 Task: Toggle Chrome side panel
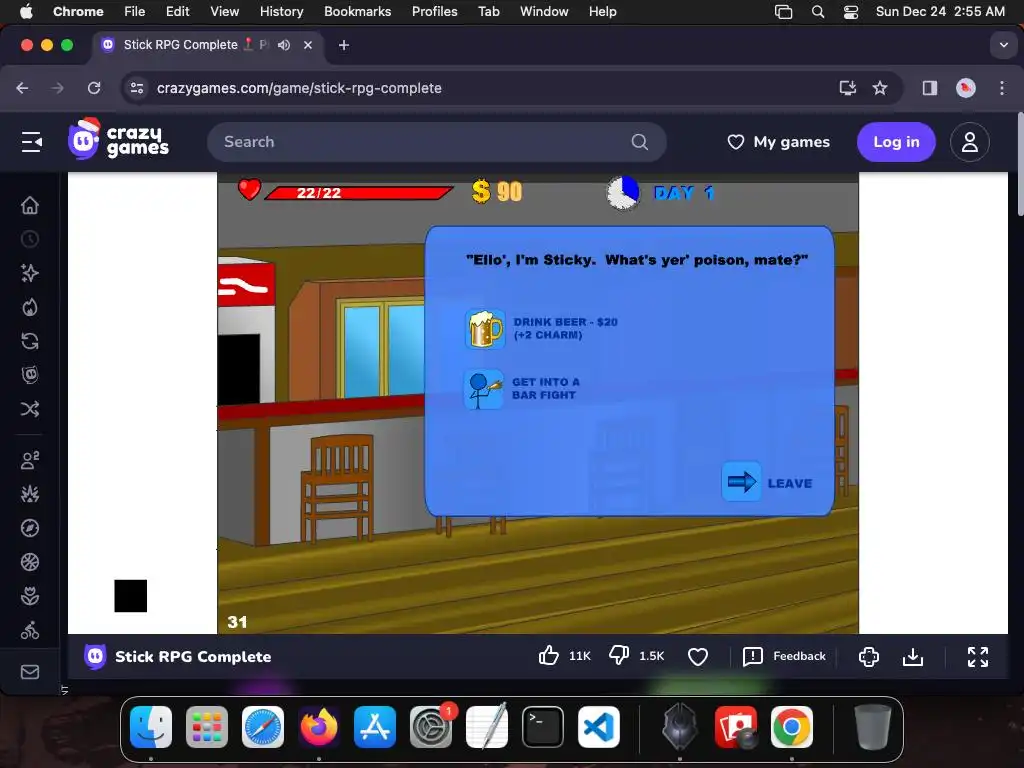tap(930, 88)
